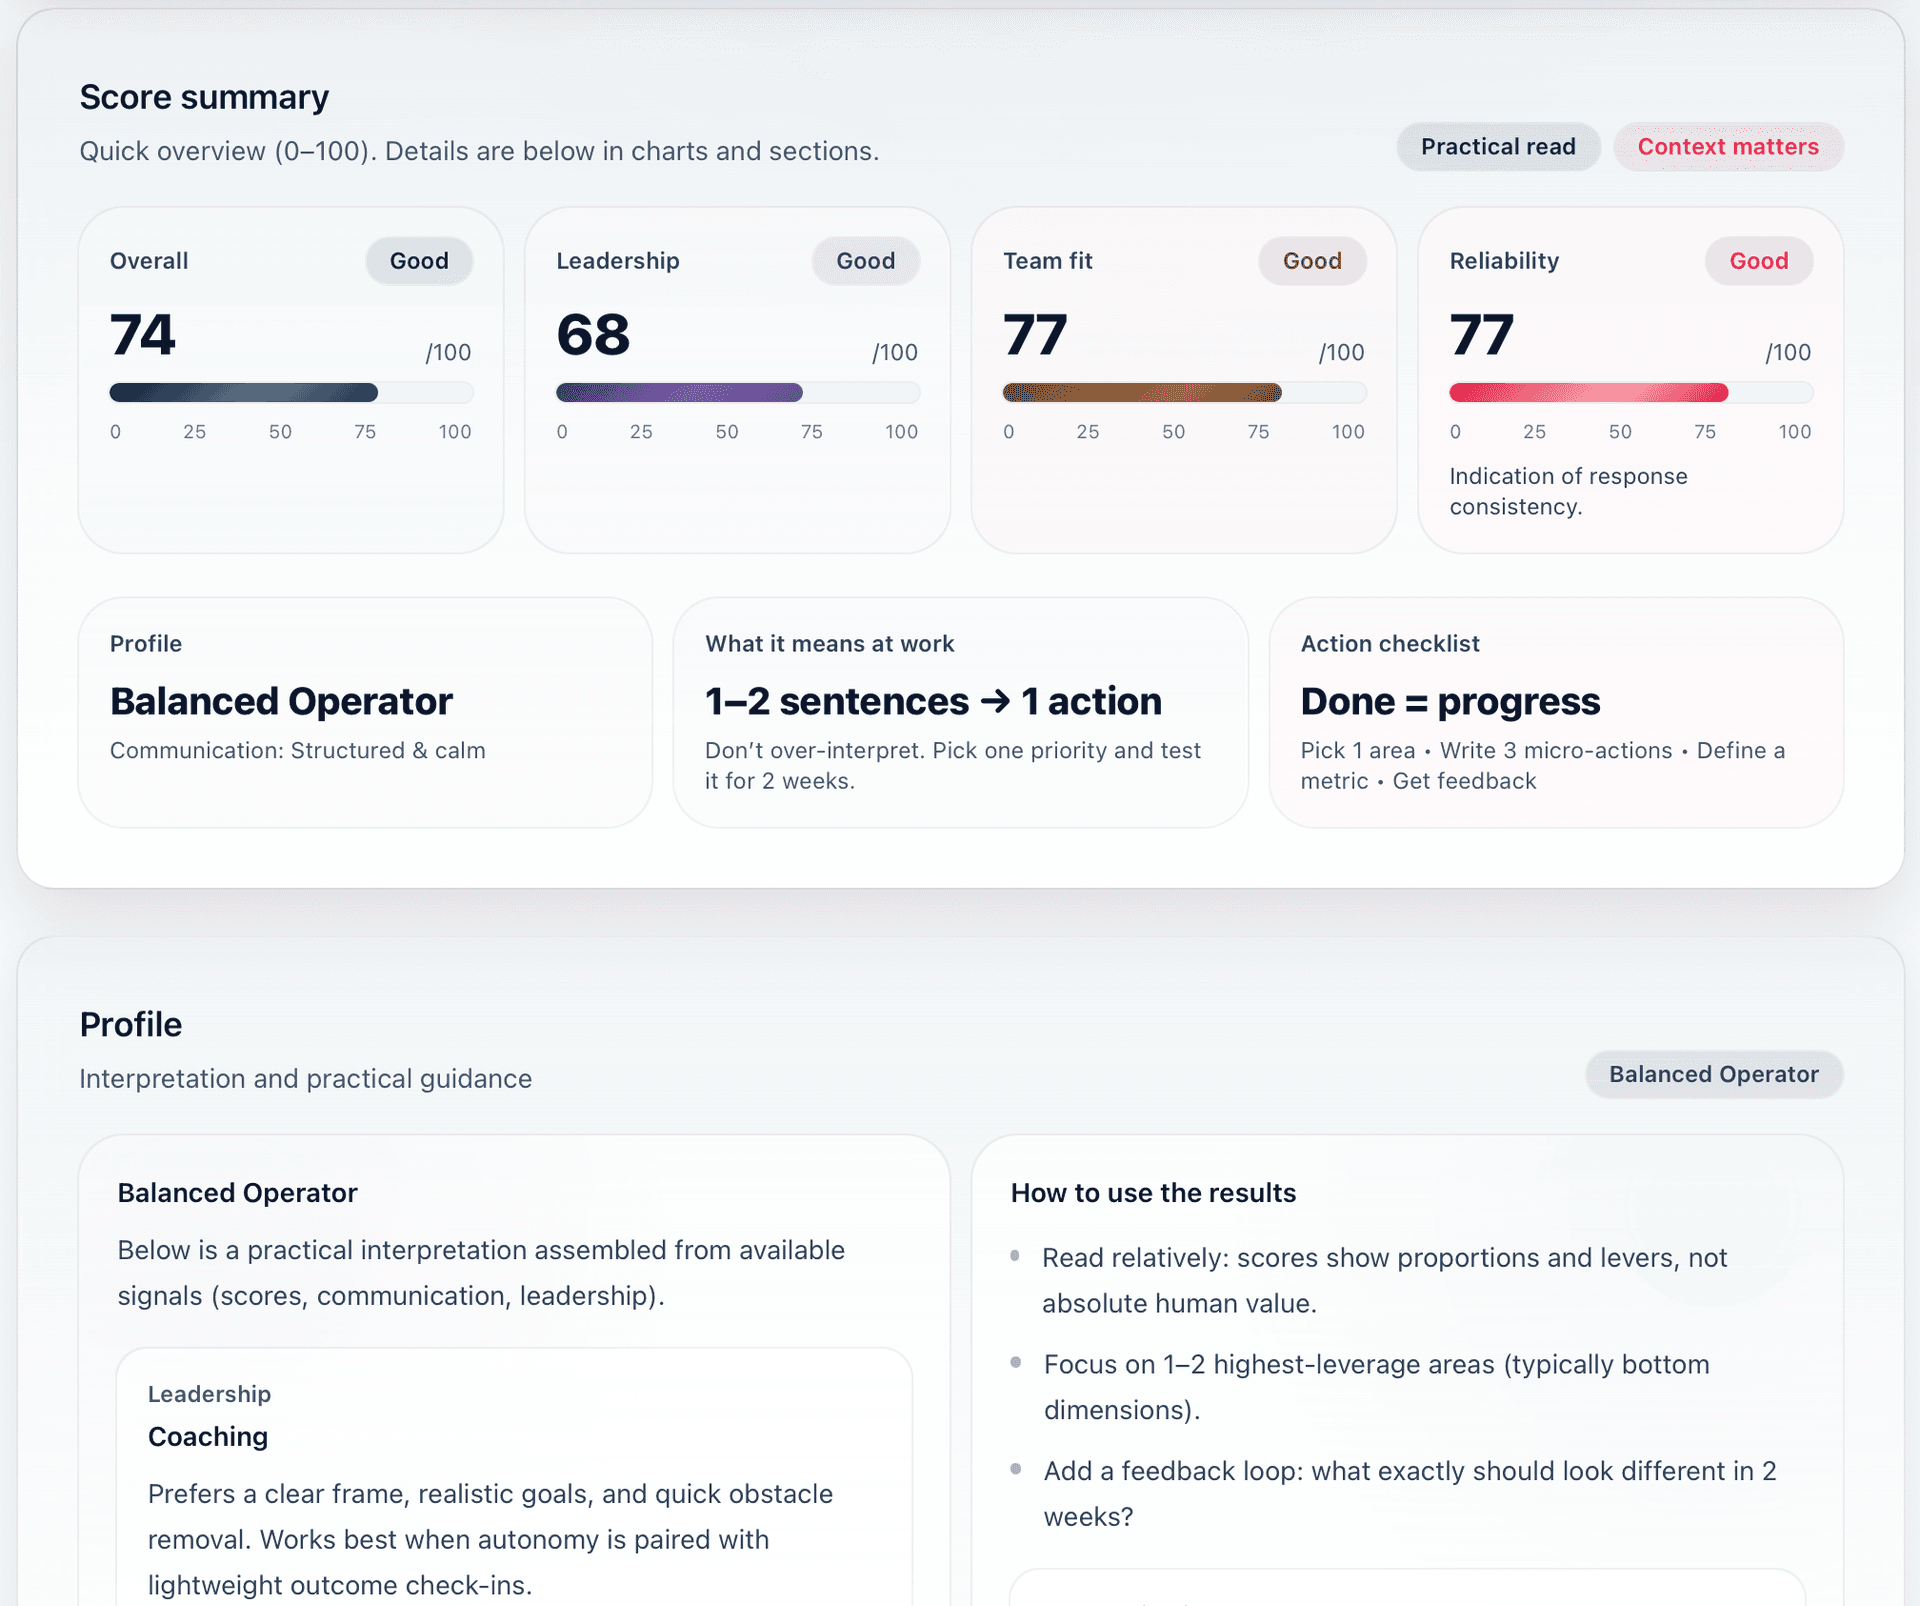Viewport: 1920px width, 1606px height.
Task: Click the "Good" badge on Leadership card
Action: (865, 261)
